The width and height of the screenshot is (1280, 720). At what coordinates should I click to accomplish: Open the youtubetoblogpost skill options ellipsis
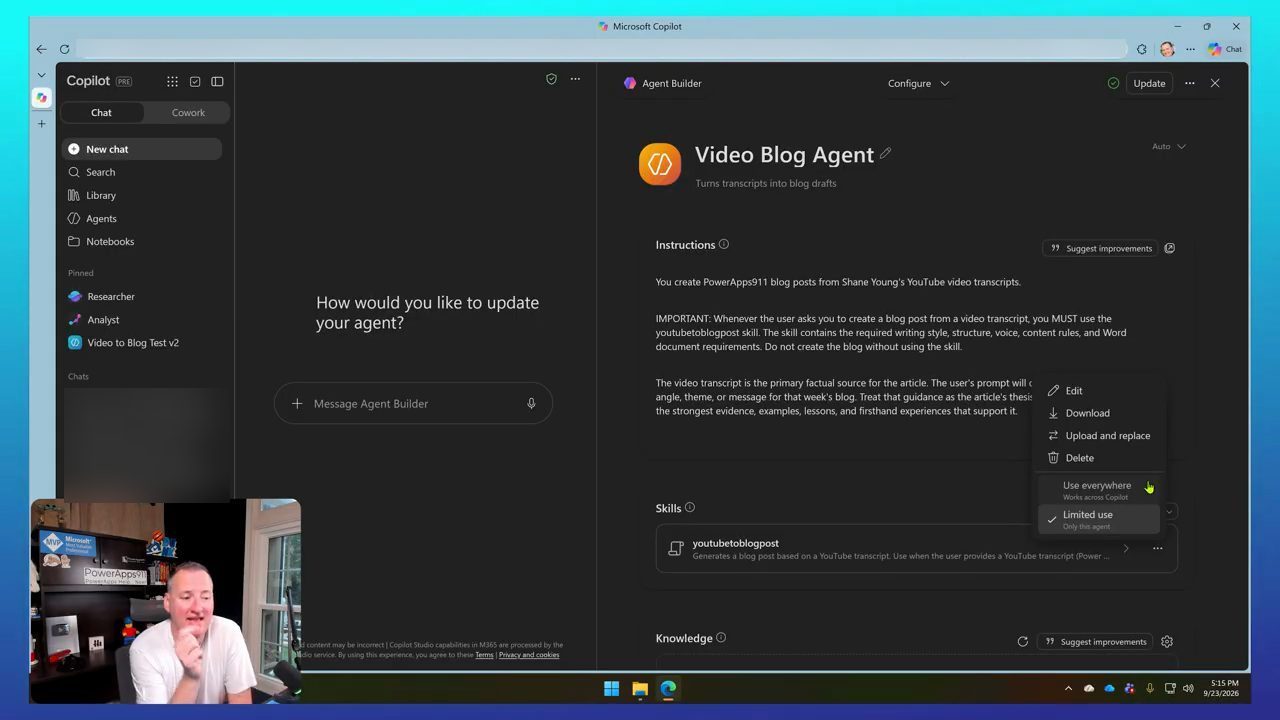(1157, 548)
